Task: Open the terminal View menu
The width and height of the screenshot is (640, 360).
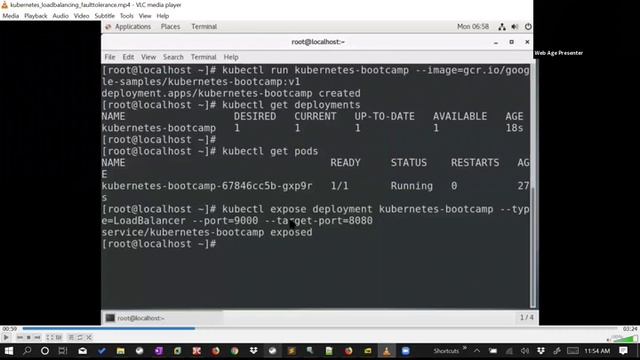Action: tap(149, 57)
